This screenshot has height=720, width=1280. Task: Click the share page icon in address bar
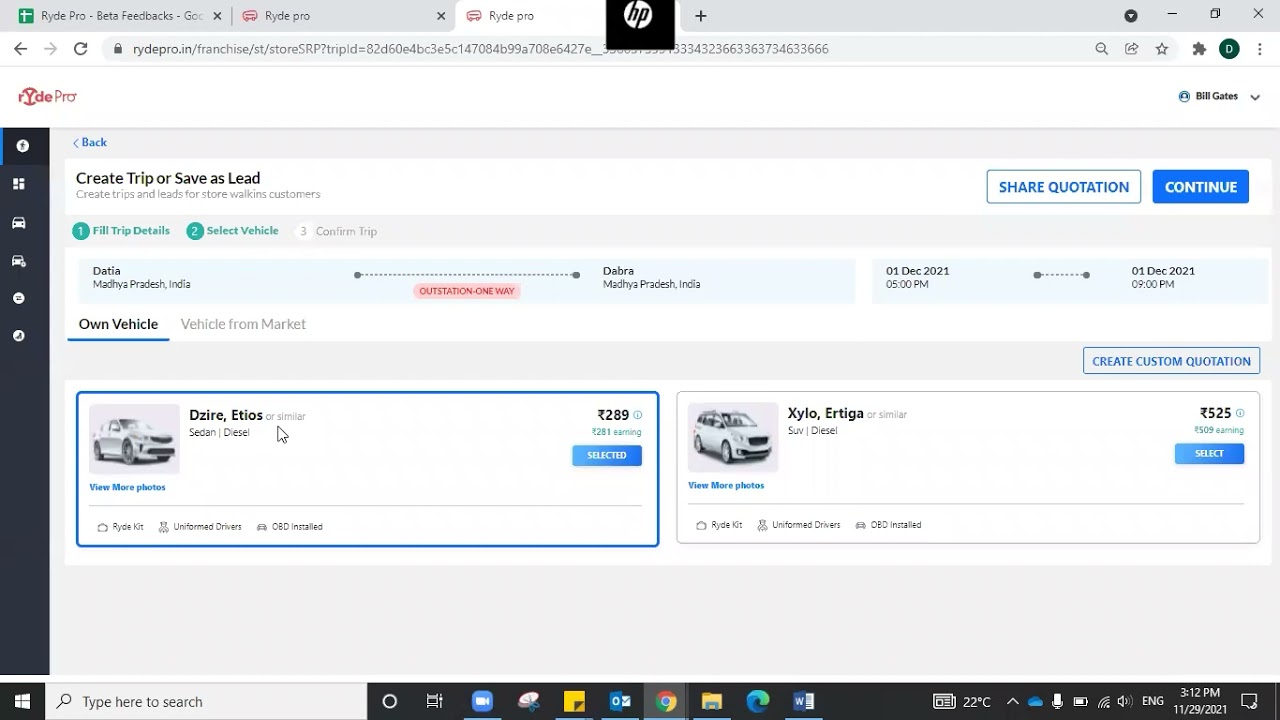click(1132, 49)
